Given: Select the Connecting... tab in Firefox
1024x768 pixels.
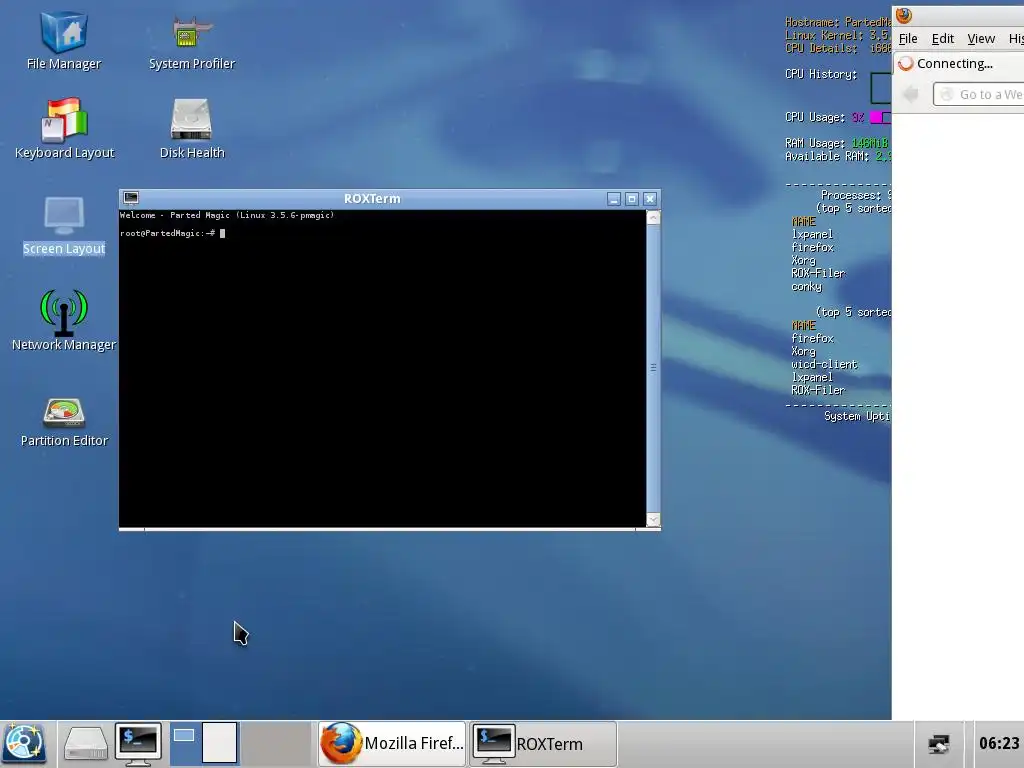Looking at the screenshot, I should coord(958,63).
